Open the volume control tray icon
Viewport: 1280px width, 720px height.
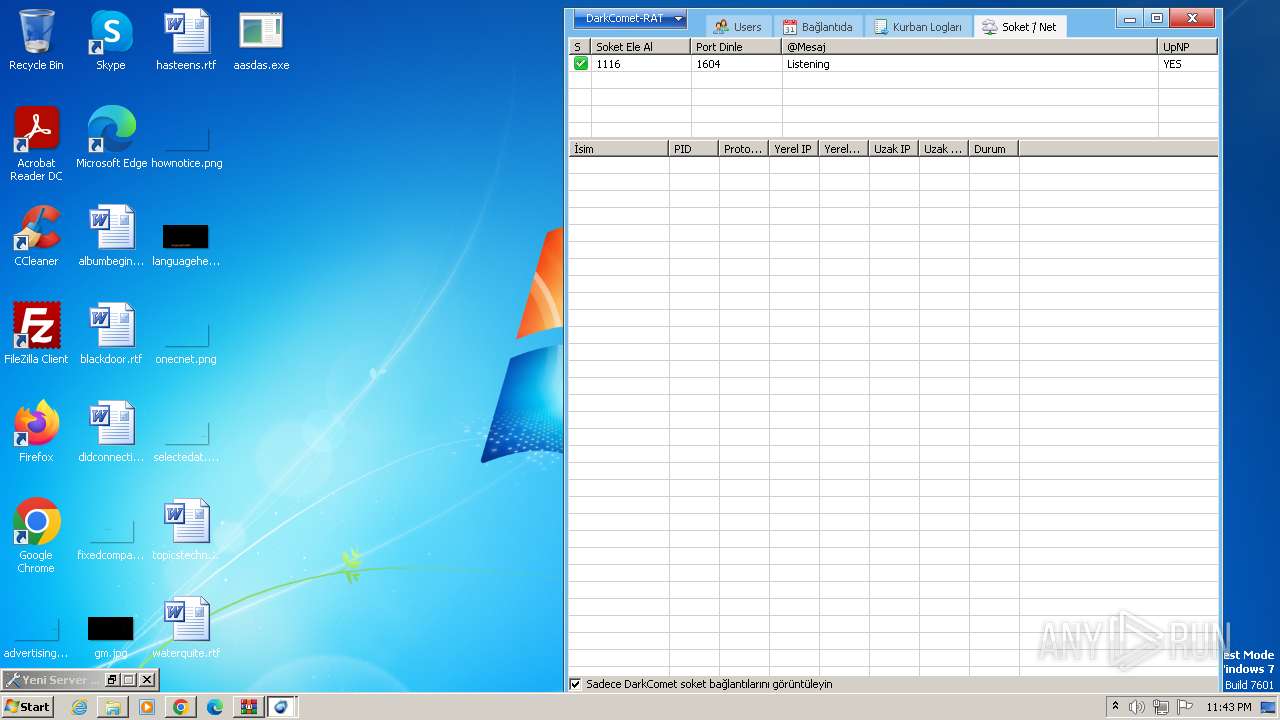pyautogui.click(x=1137, y=707)
